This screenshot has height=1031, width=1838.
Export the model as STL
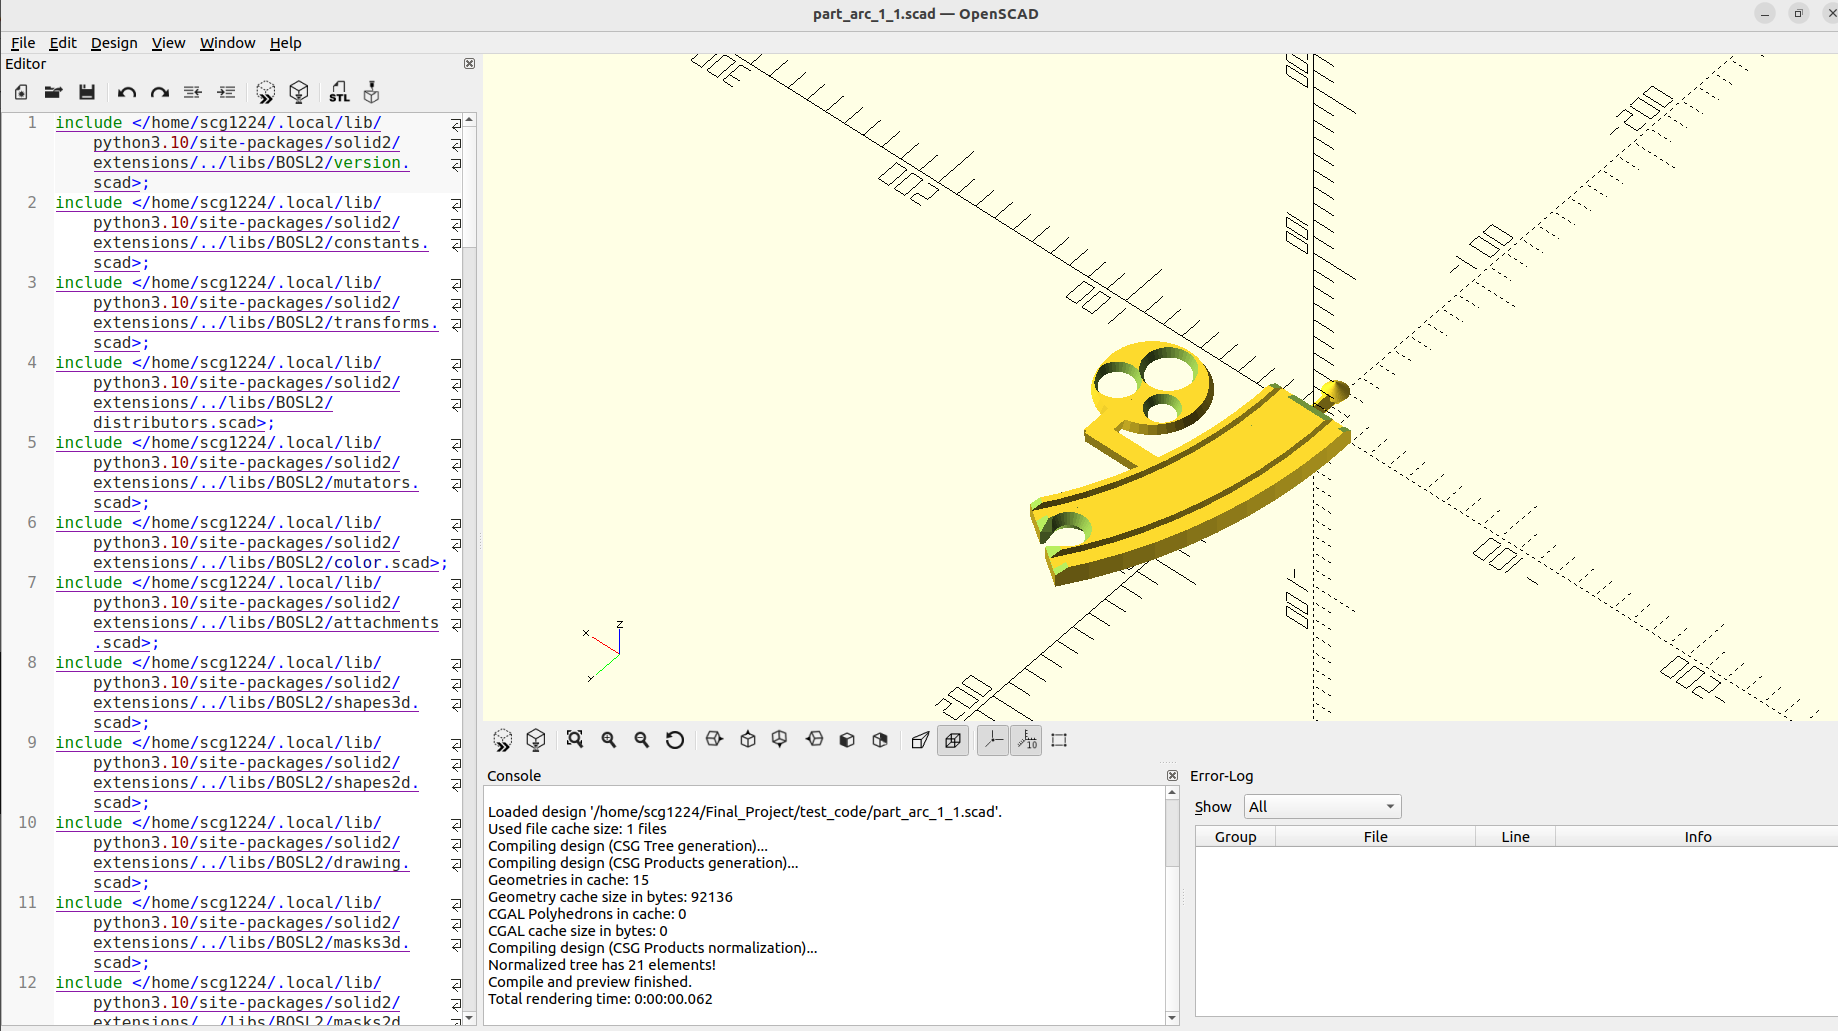339,92
